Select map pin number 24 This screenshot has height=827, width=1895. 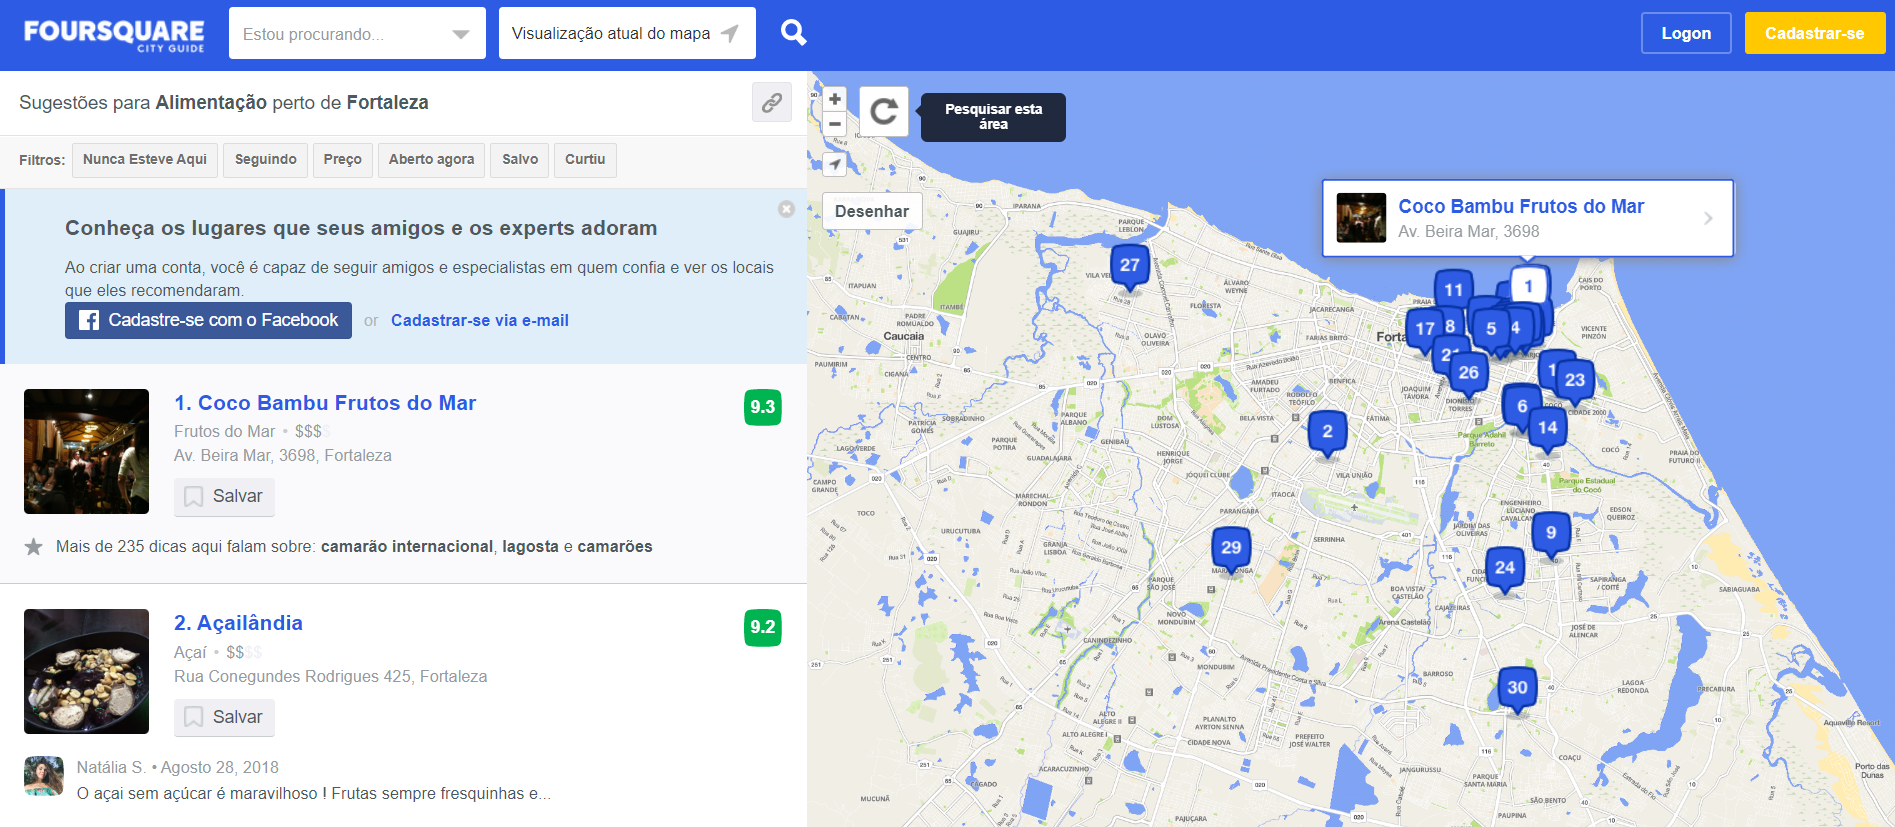click(x=1505, y=569)
